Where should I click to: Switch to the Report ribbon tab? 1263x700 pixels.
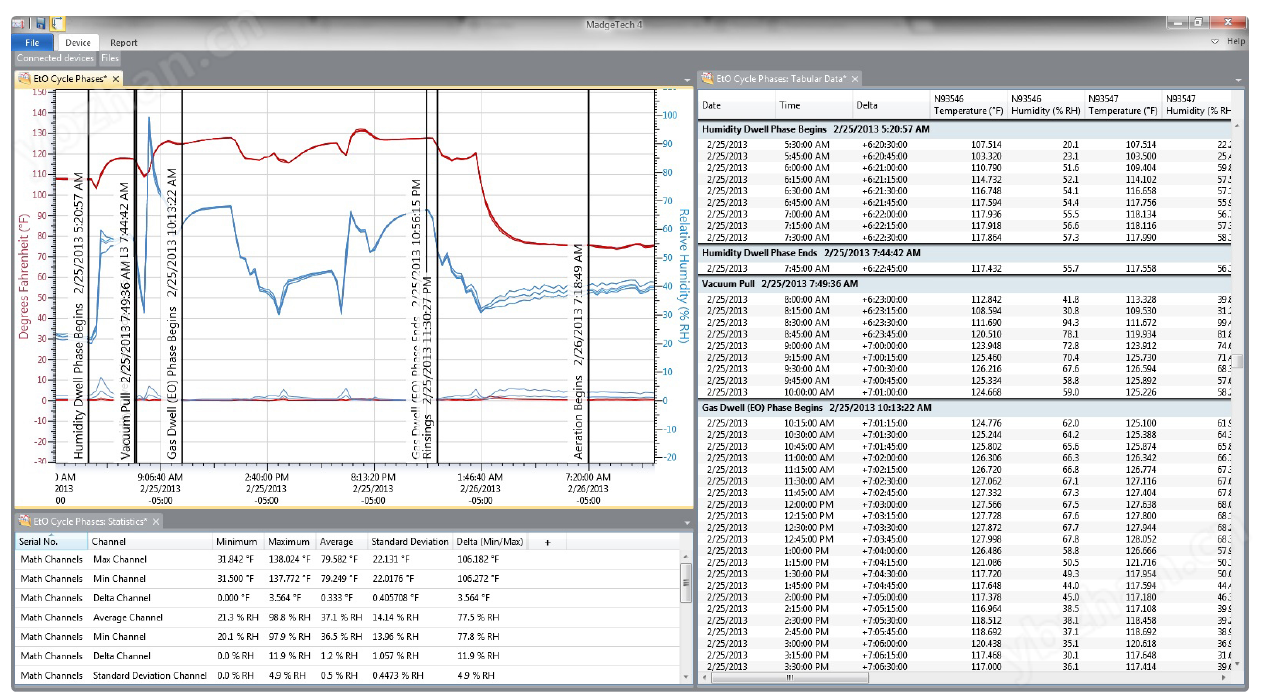pos(124,42)
